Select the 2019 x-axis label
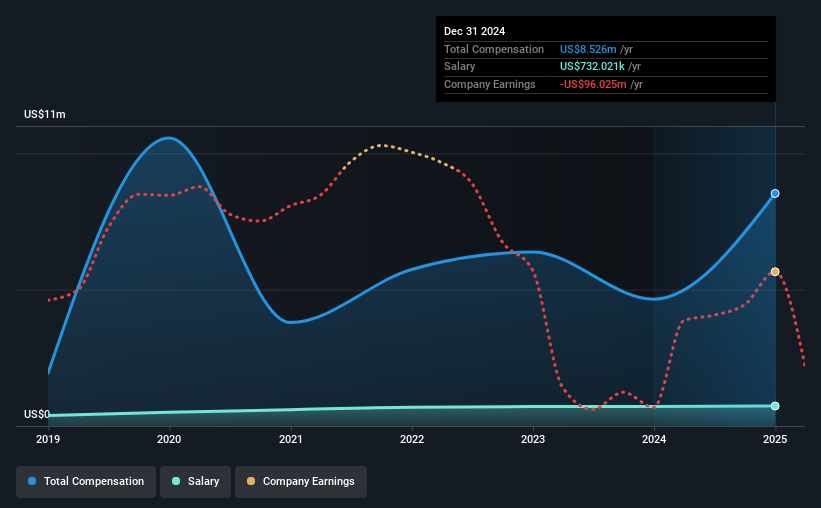The width and height of the screenshot is (821, 508). (x=48, y=439)
